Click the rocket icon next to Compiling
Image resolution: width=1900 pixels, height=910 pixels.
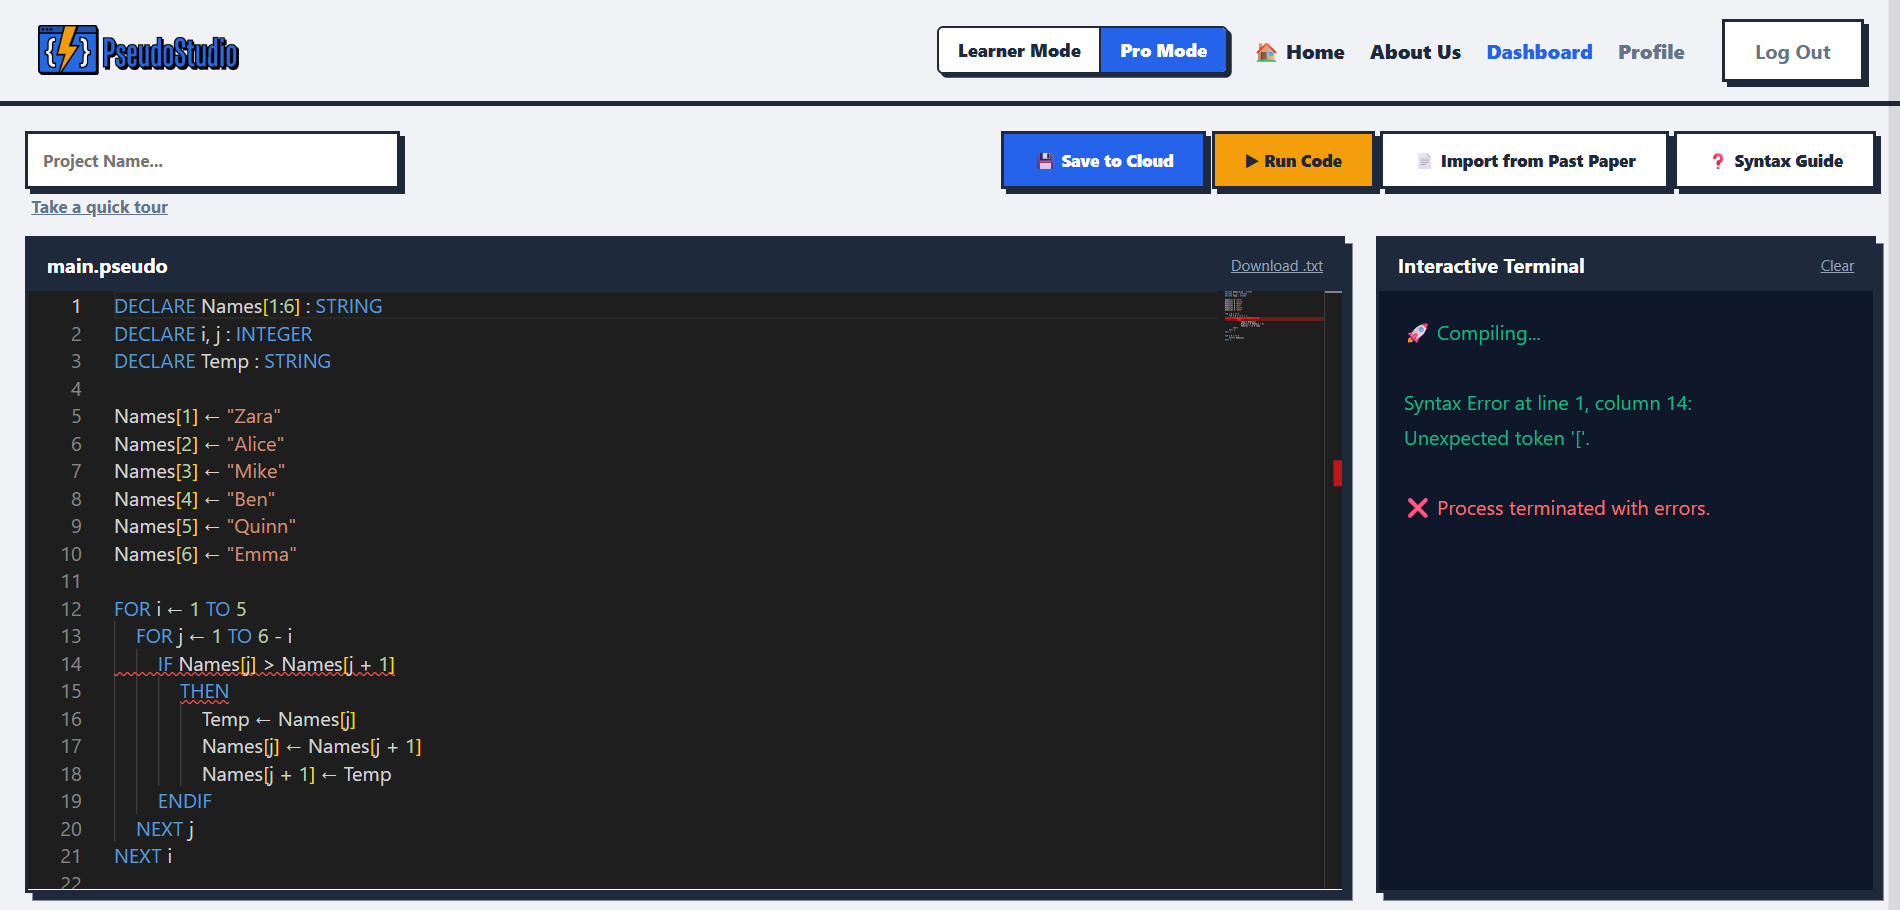click(x=1417, y=333)
